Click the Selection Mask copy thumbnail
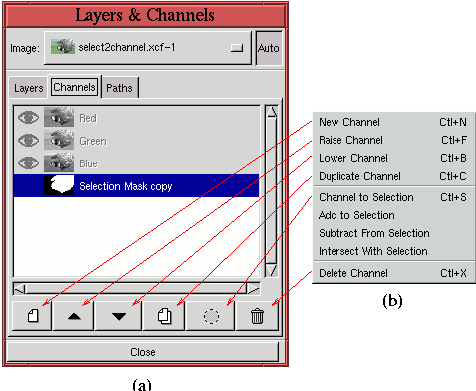The height and width of the screenshot is (391, 476). pos(59,185)
